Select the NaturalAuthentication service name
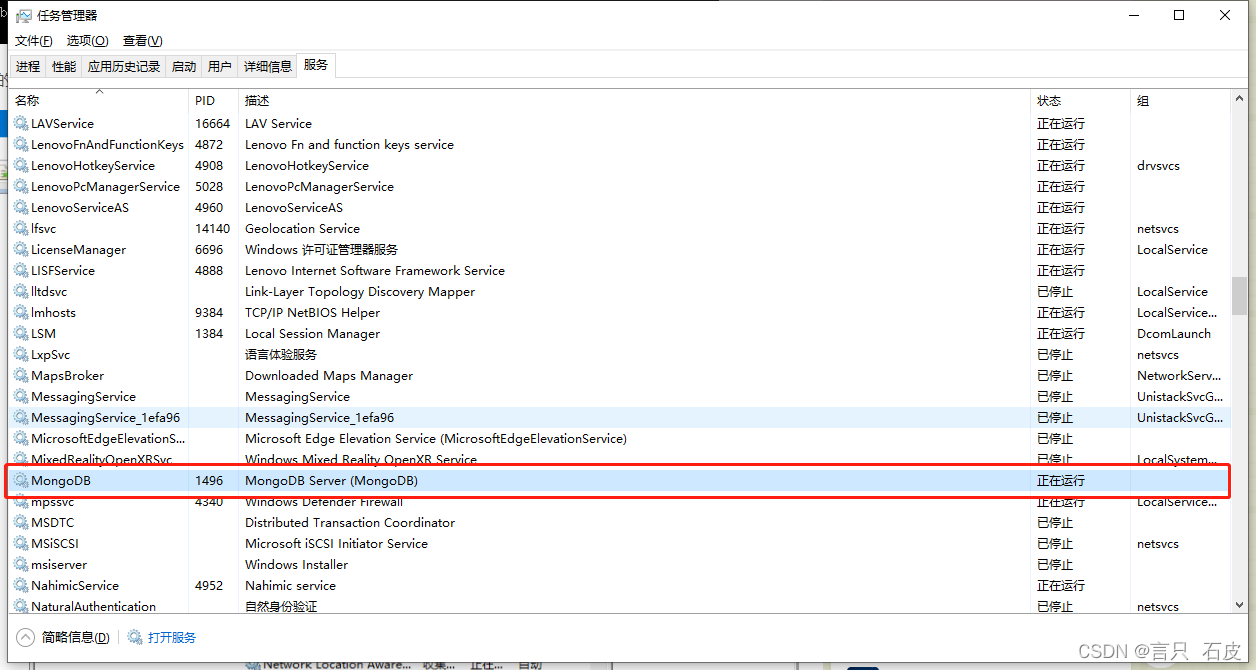This screenshot has height=670, width=1256. tap(93, 606)
